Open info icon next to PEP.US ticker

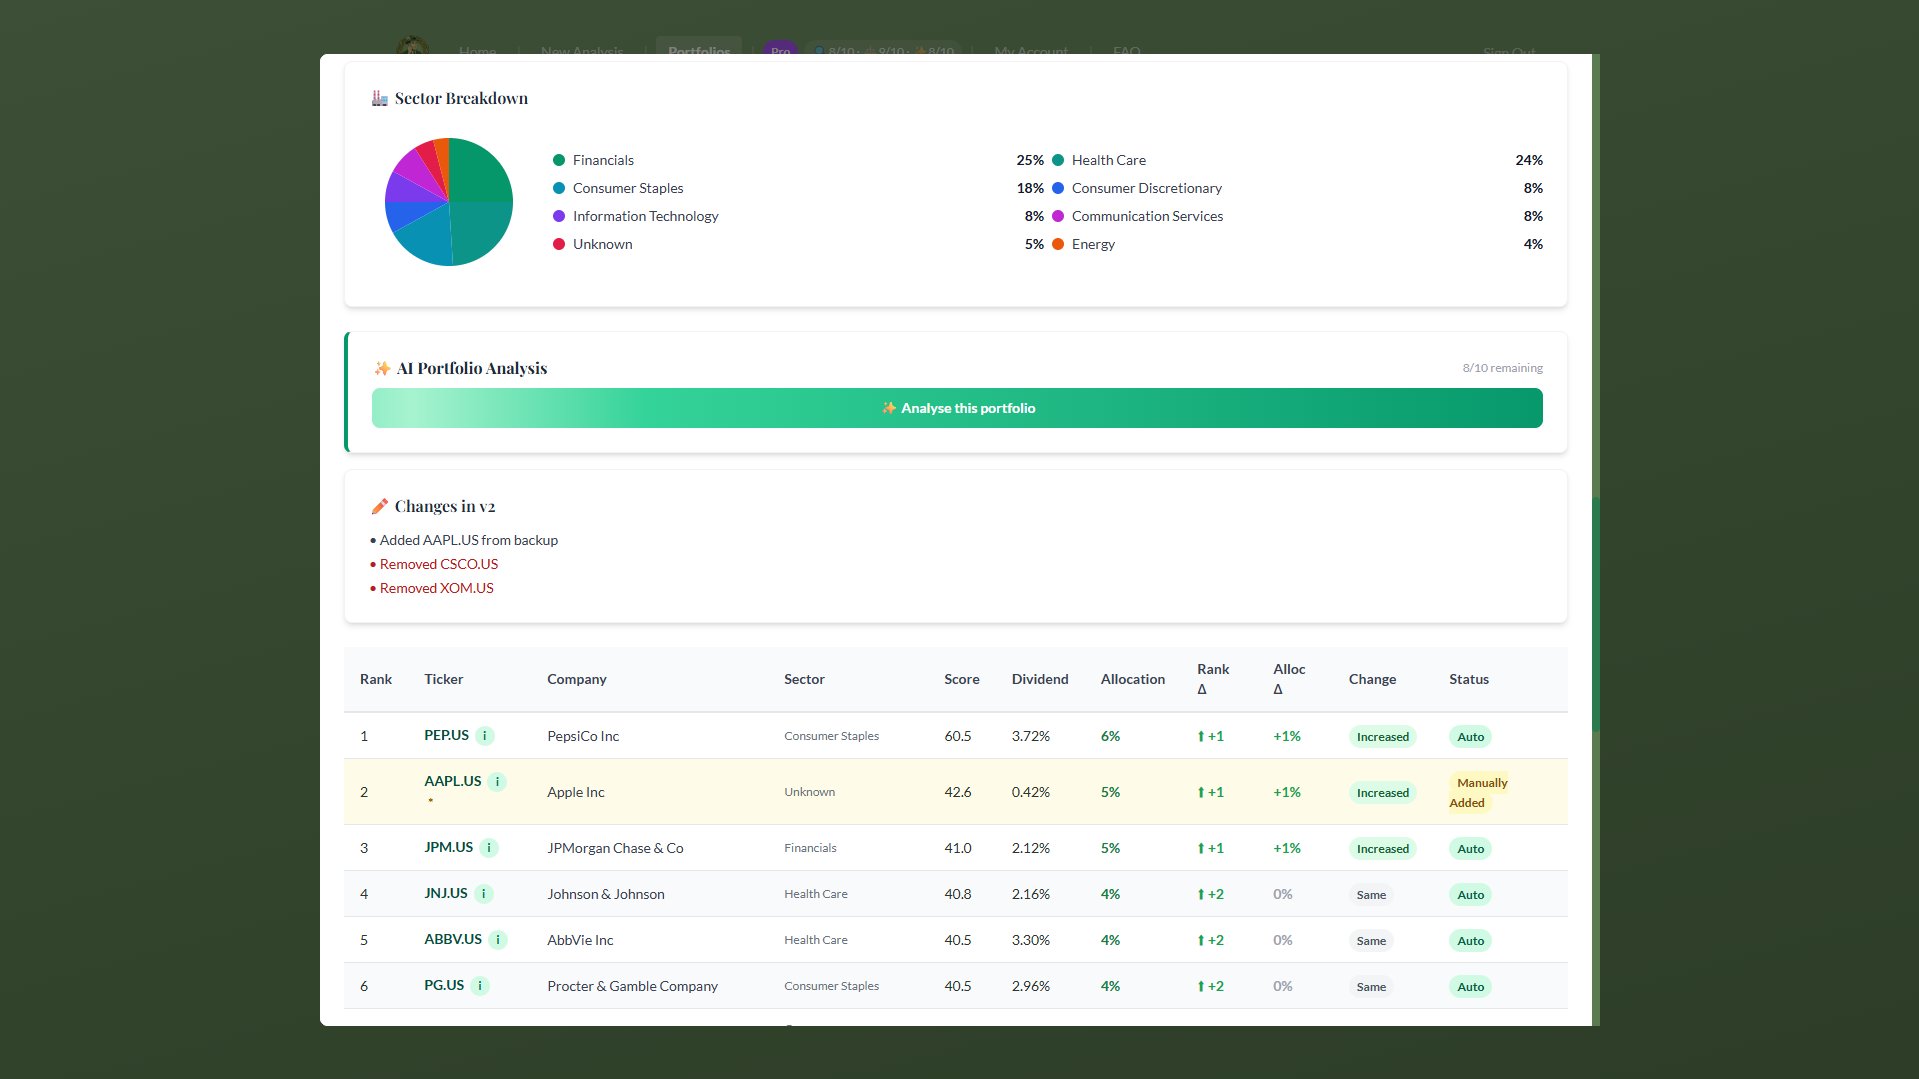(485, 735)
